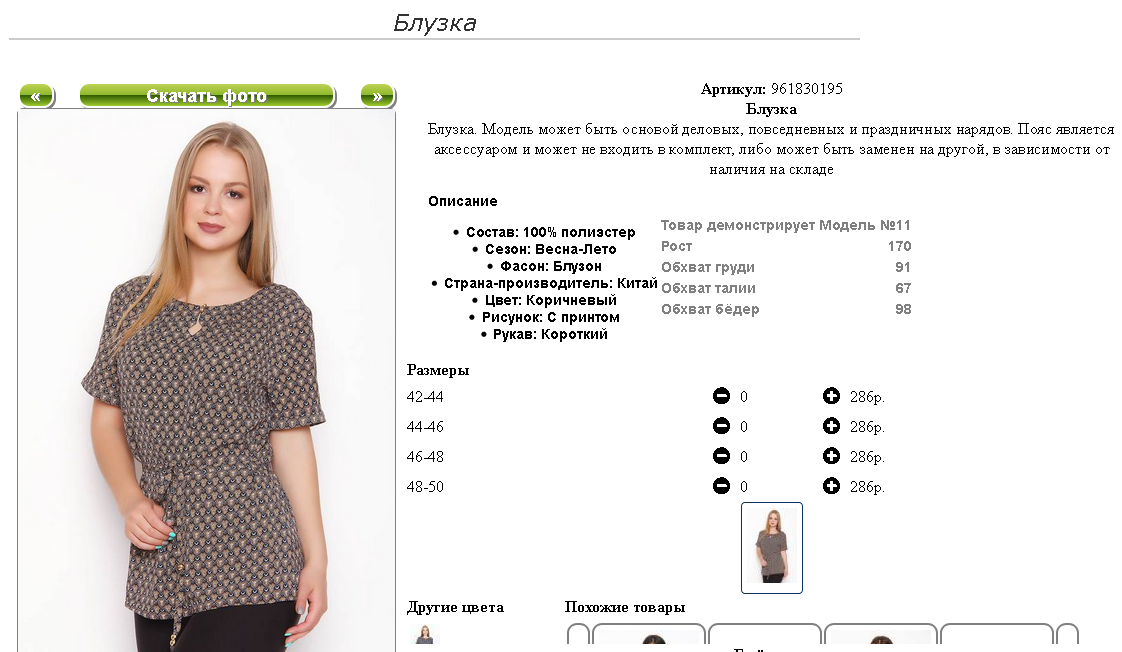Click the minus icon for size 46-48
The height and width of the screenshot is (652, 1122).
coord(721,456)
